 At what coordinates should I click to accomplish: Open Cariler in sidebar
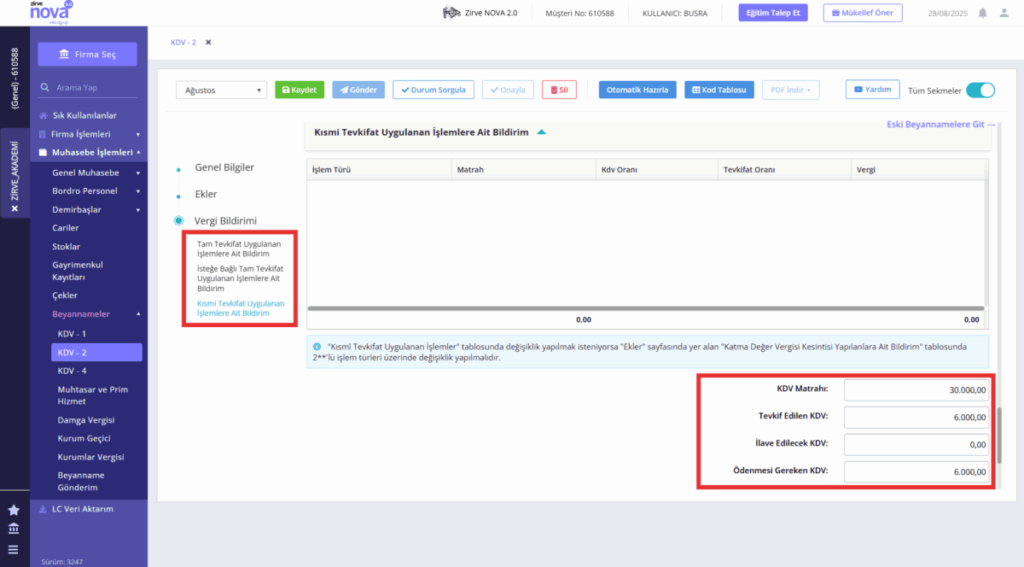click(65, 228)
